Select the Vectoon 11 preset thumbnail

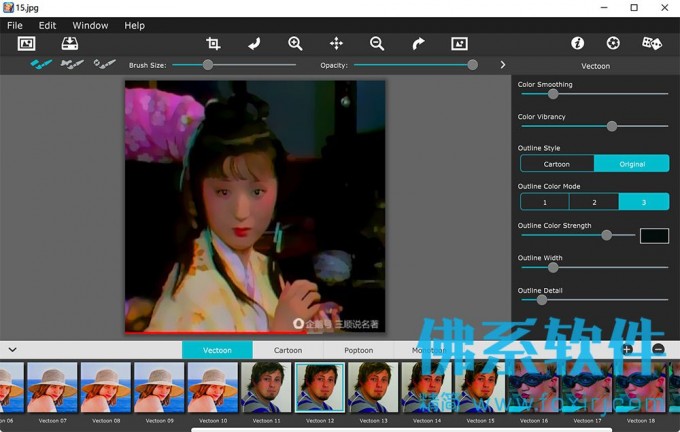(x=266, y=387)
